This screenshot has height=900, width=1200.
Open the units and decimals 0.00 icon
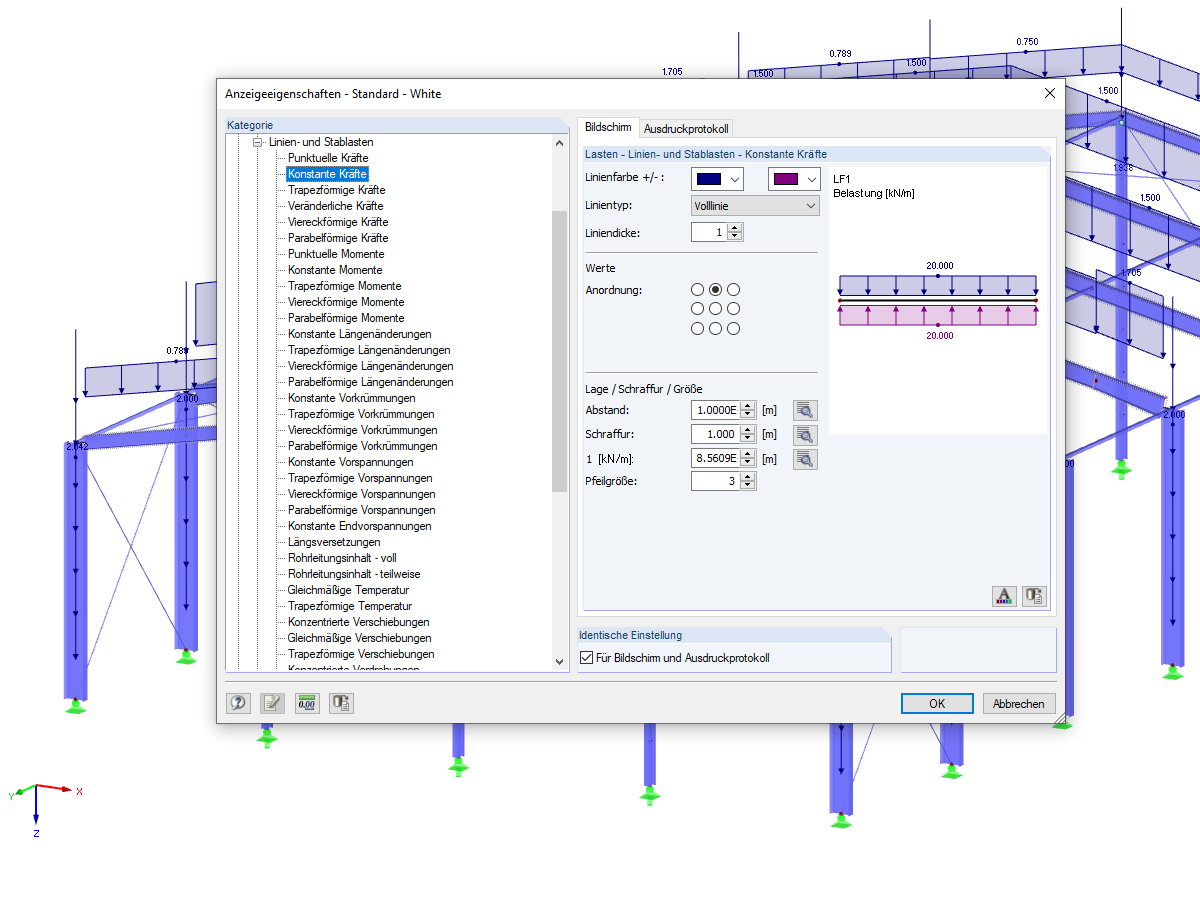tap(306, 703)
